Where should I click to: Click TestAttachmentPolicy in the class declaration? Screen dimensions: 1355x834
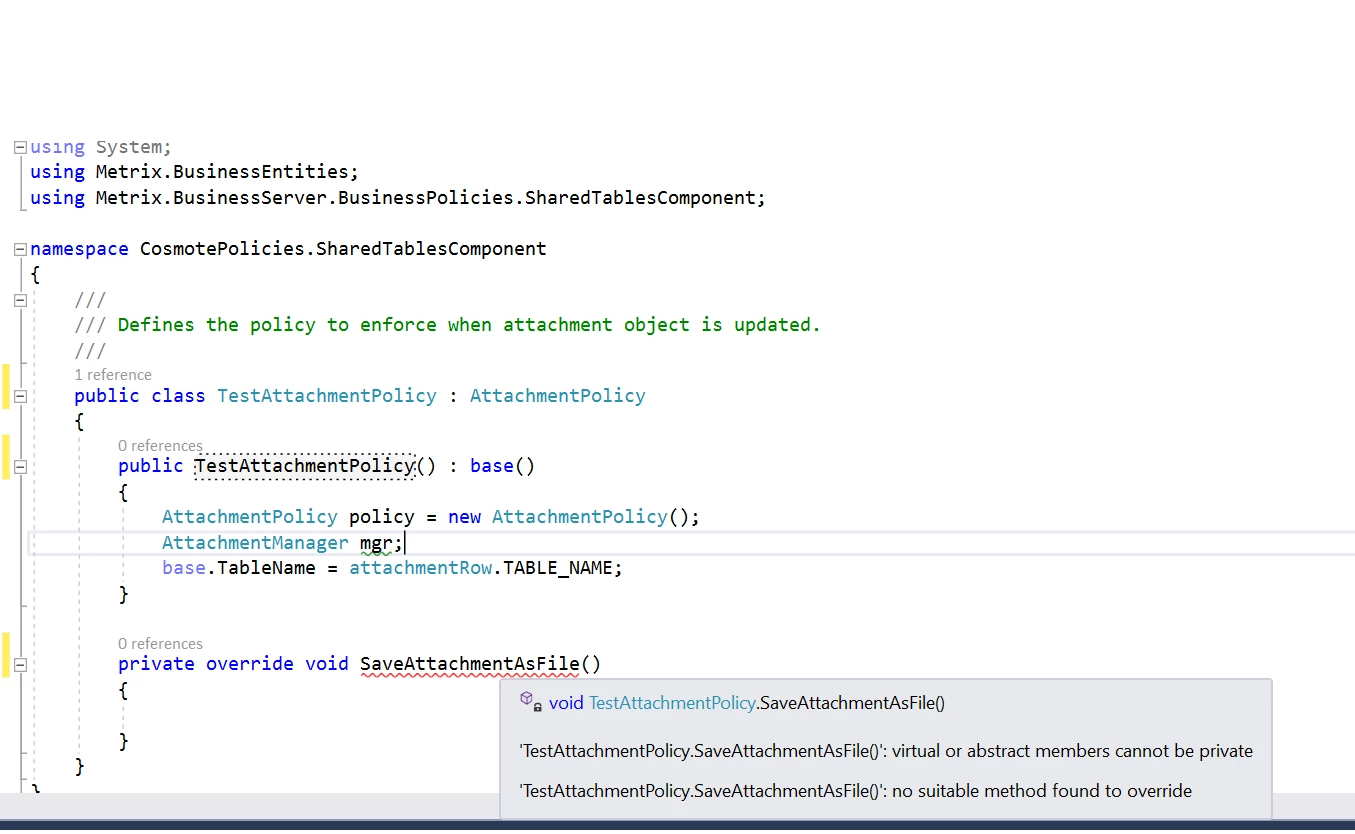[327, 396]
